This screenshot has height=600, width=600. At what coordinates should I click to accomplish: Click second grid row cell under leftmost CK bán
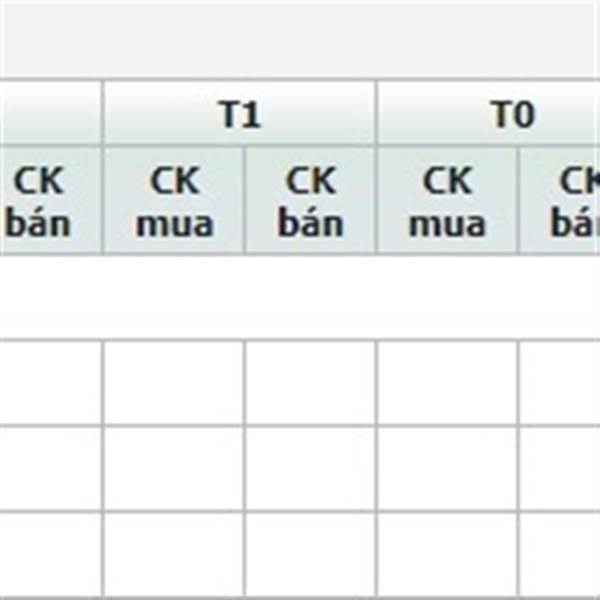pyautogui.click(x=51, y=468)
